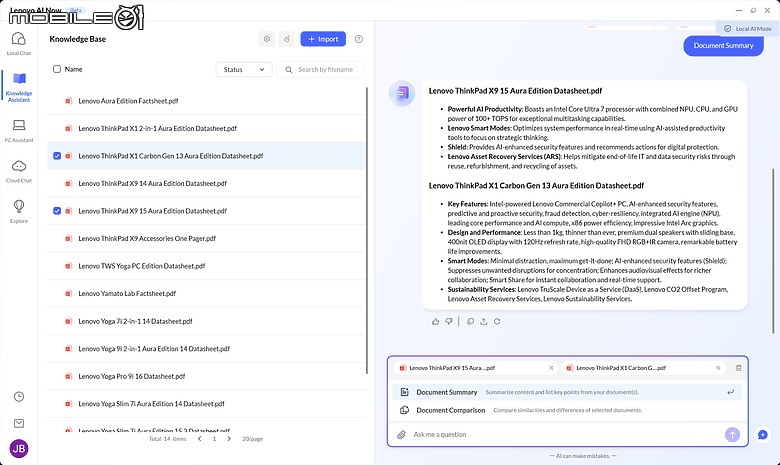Image resolution: width=780 pixels, height=465 pixels.
Task: Copy the response with copy icon
Action: click(x=470, y=322)
